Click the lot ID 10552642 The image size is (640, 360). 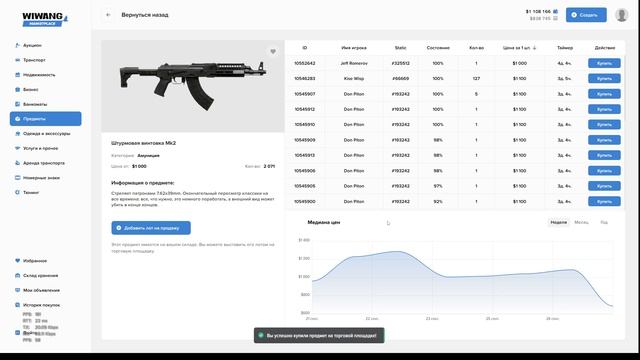[x=304, y=63]
